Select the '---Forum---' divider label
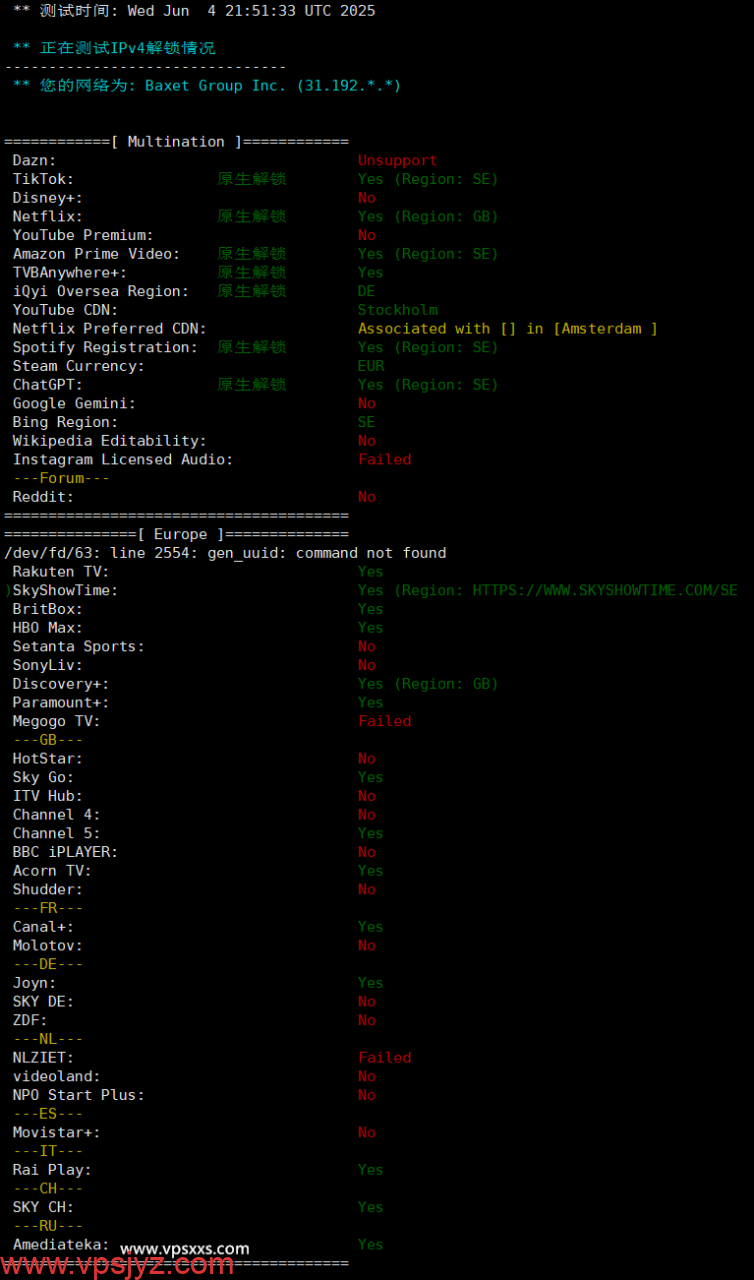The height and width of the screenshot is (1280, 754). [x=62, y=478]
